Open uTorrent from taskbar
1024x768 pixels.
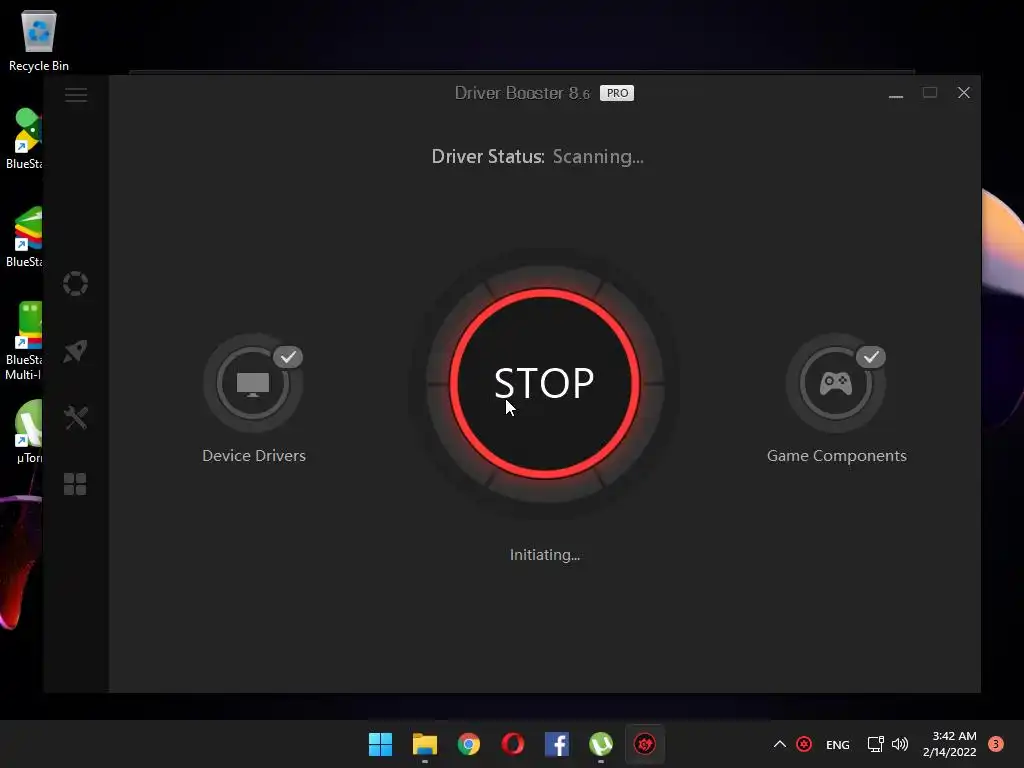(x=601, y=744)
